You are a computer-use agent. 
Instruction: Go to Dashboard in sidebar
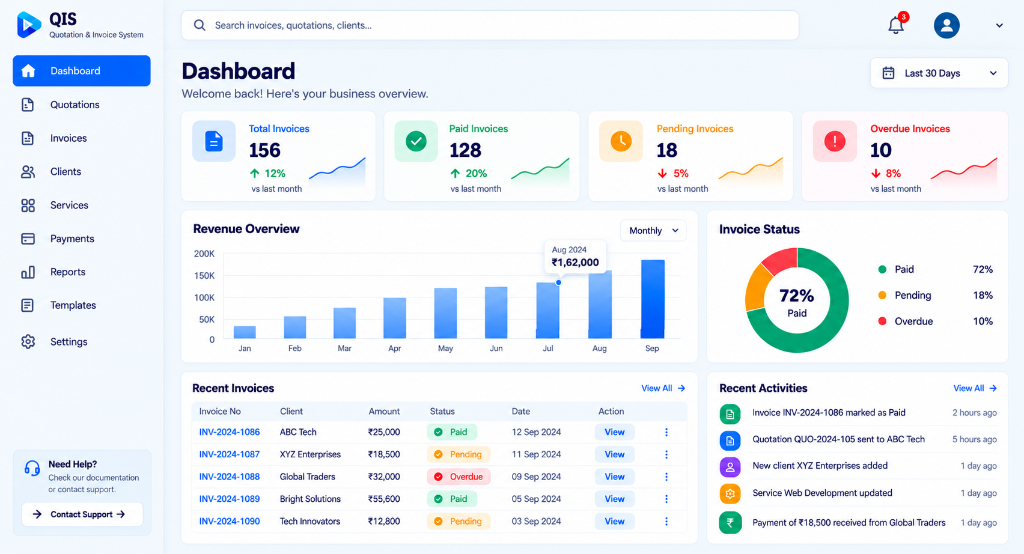coord(82,71)
